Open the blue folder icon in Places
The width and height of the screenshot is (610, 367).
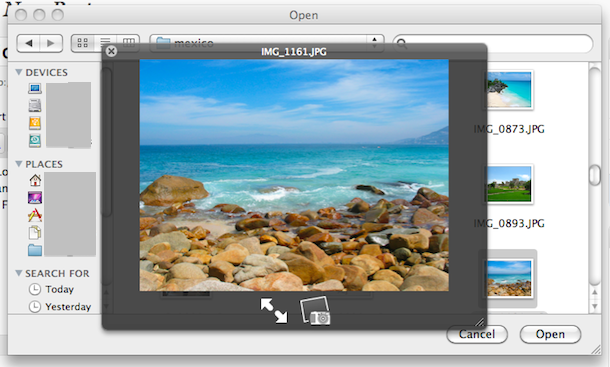[x=35, y=250]
